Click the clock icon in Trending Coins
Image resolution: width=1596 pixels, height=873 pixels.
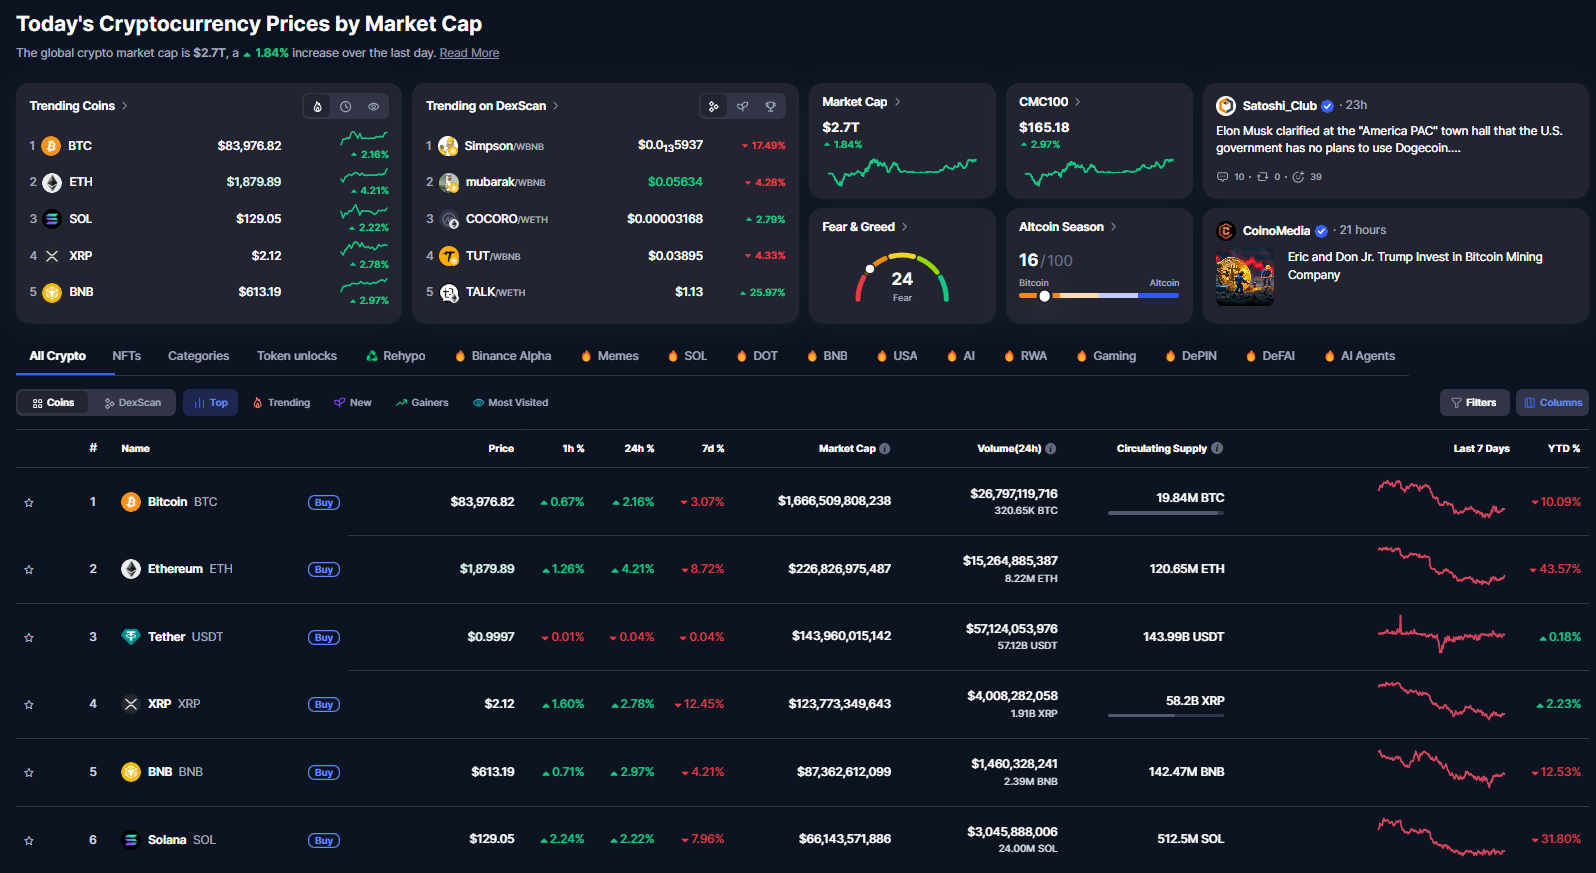(345, 106)
